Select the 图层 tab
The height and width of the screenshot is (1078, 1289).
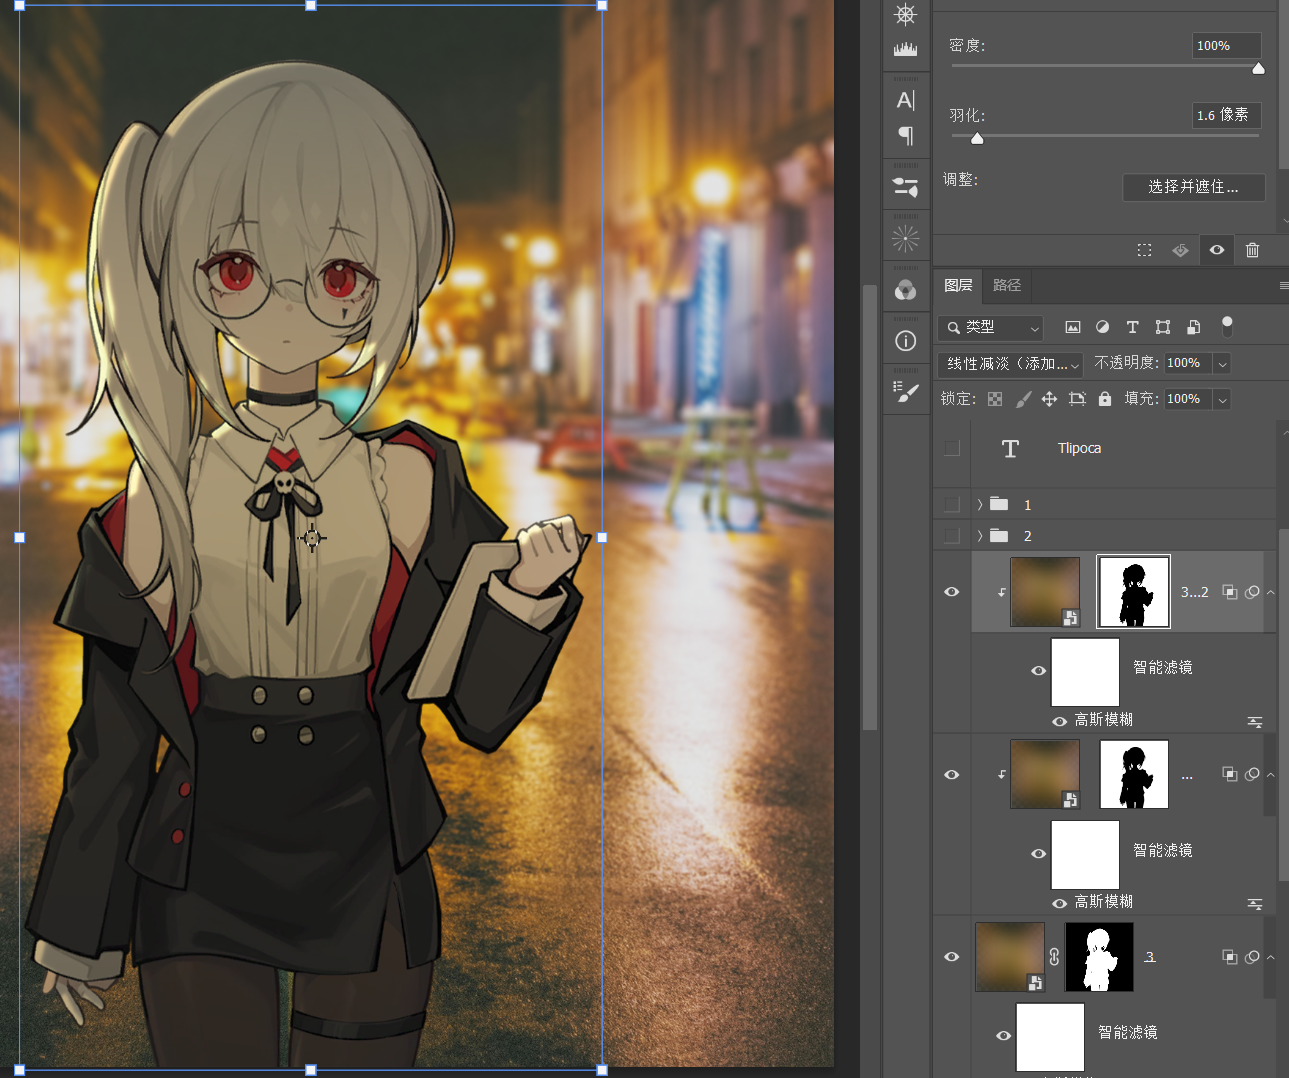click(x=958, y=285)
